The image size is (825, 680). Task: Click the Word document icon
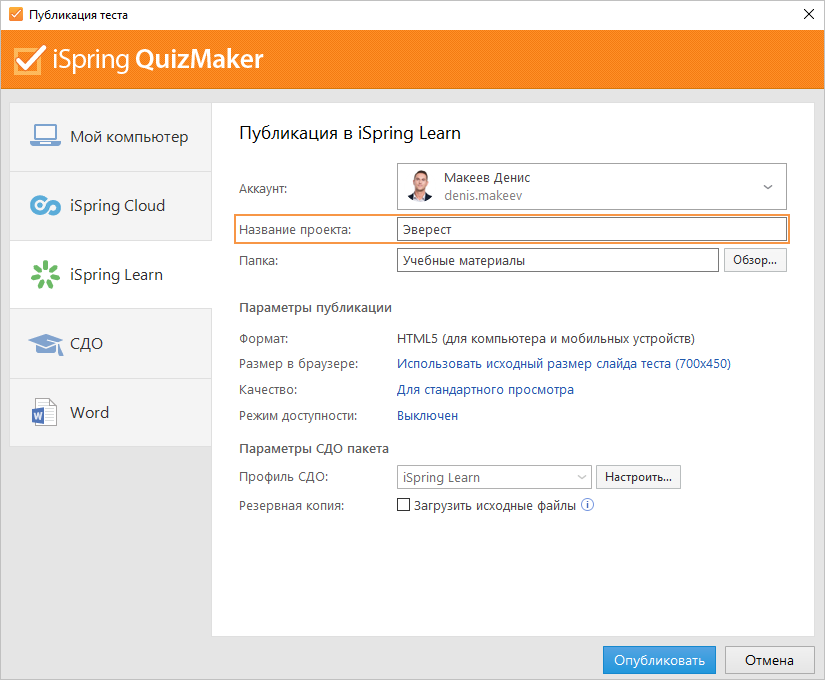44,412
